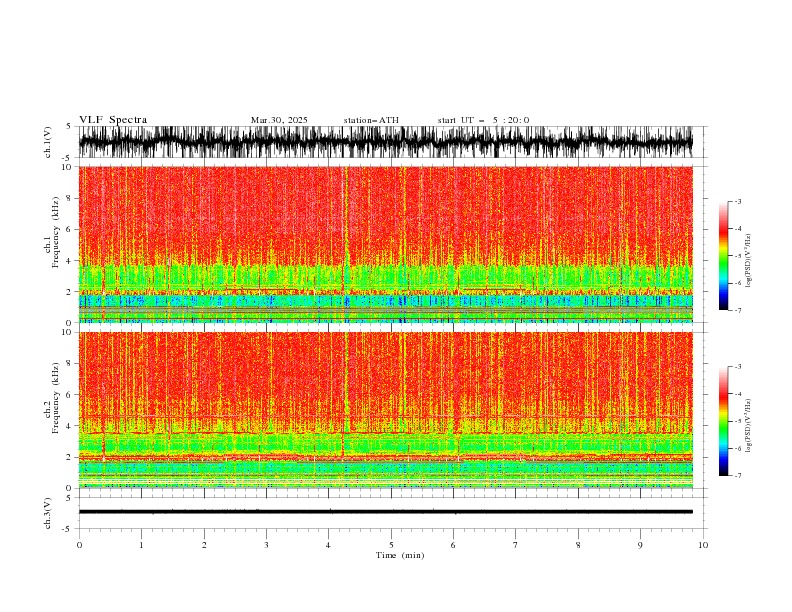792x612 pixels.
Task: Click the date 'Mar.30, 2025'
Action: (279, 120)
